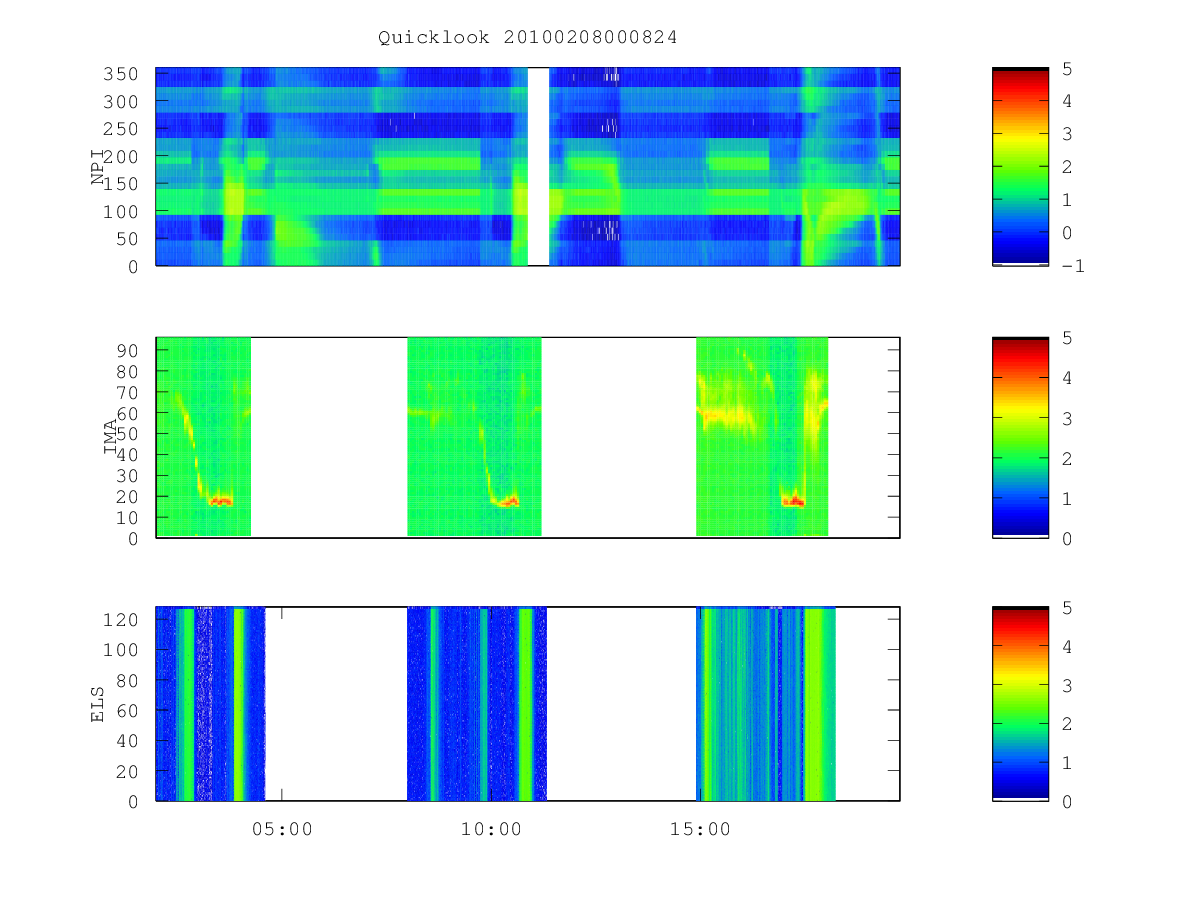This screenshot has width=1200, height=900.
Task: Click the 0 label on ELS color scale
Action: click(x=1066, y=801)
